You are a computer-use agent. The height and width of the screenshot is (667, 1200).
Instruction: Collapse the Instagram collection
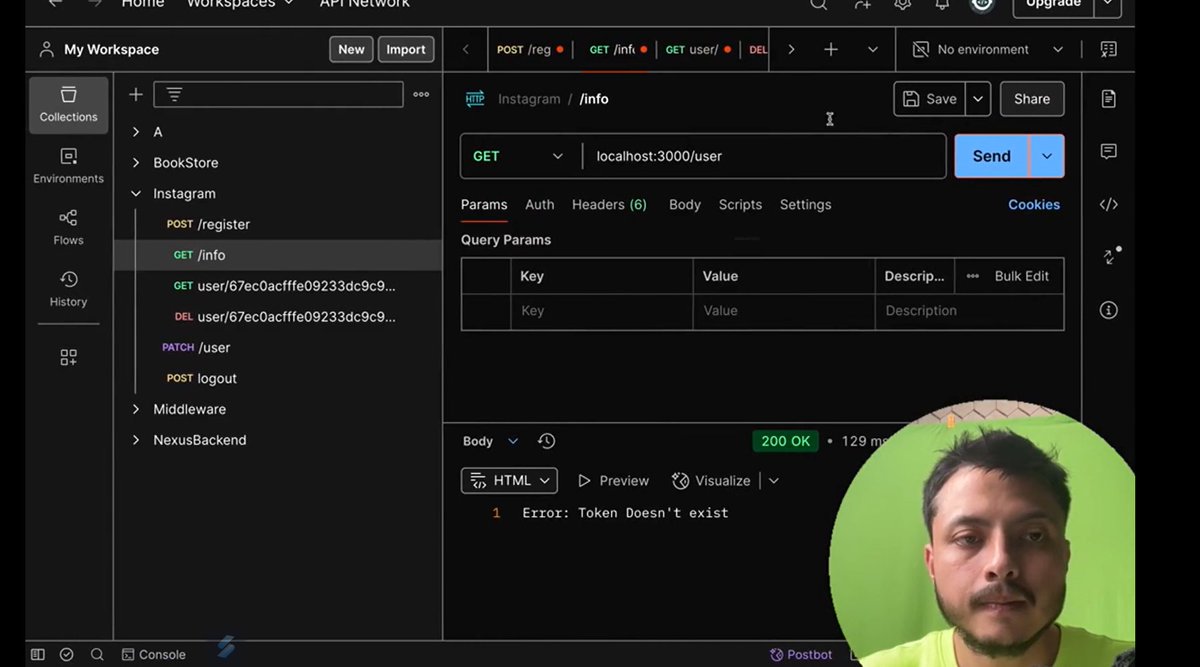(x=136, y=194)
